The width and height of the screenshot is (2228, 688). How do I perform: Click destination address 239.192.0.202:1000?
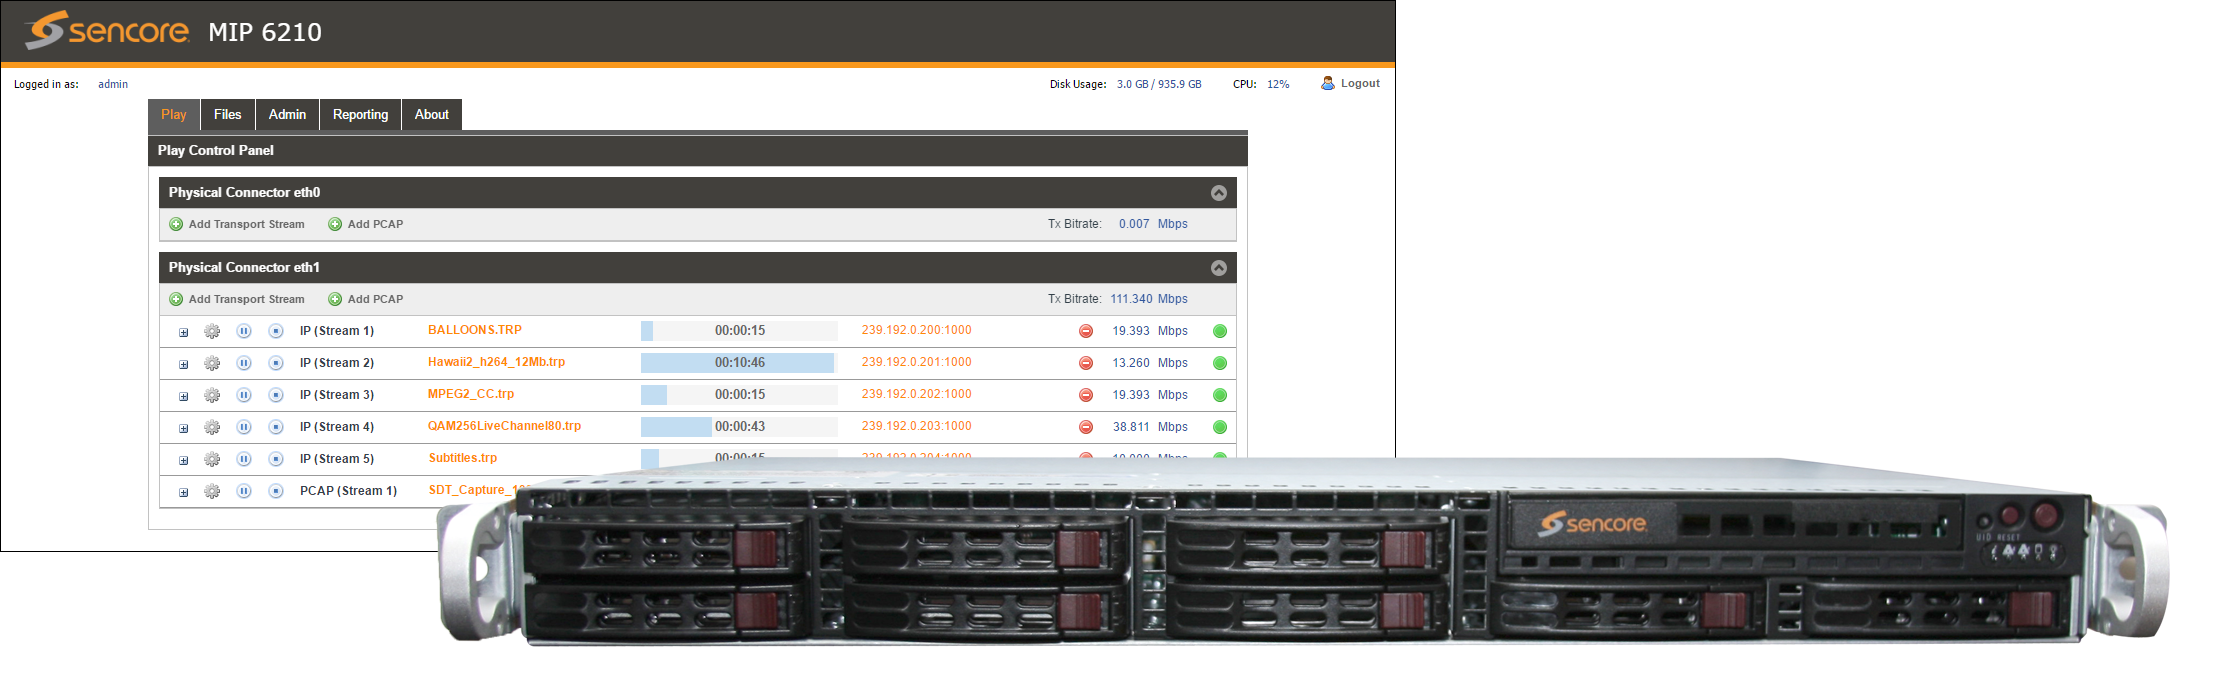click(x=917, y=394)
